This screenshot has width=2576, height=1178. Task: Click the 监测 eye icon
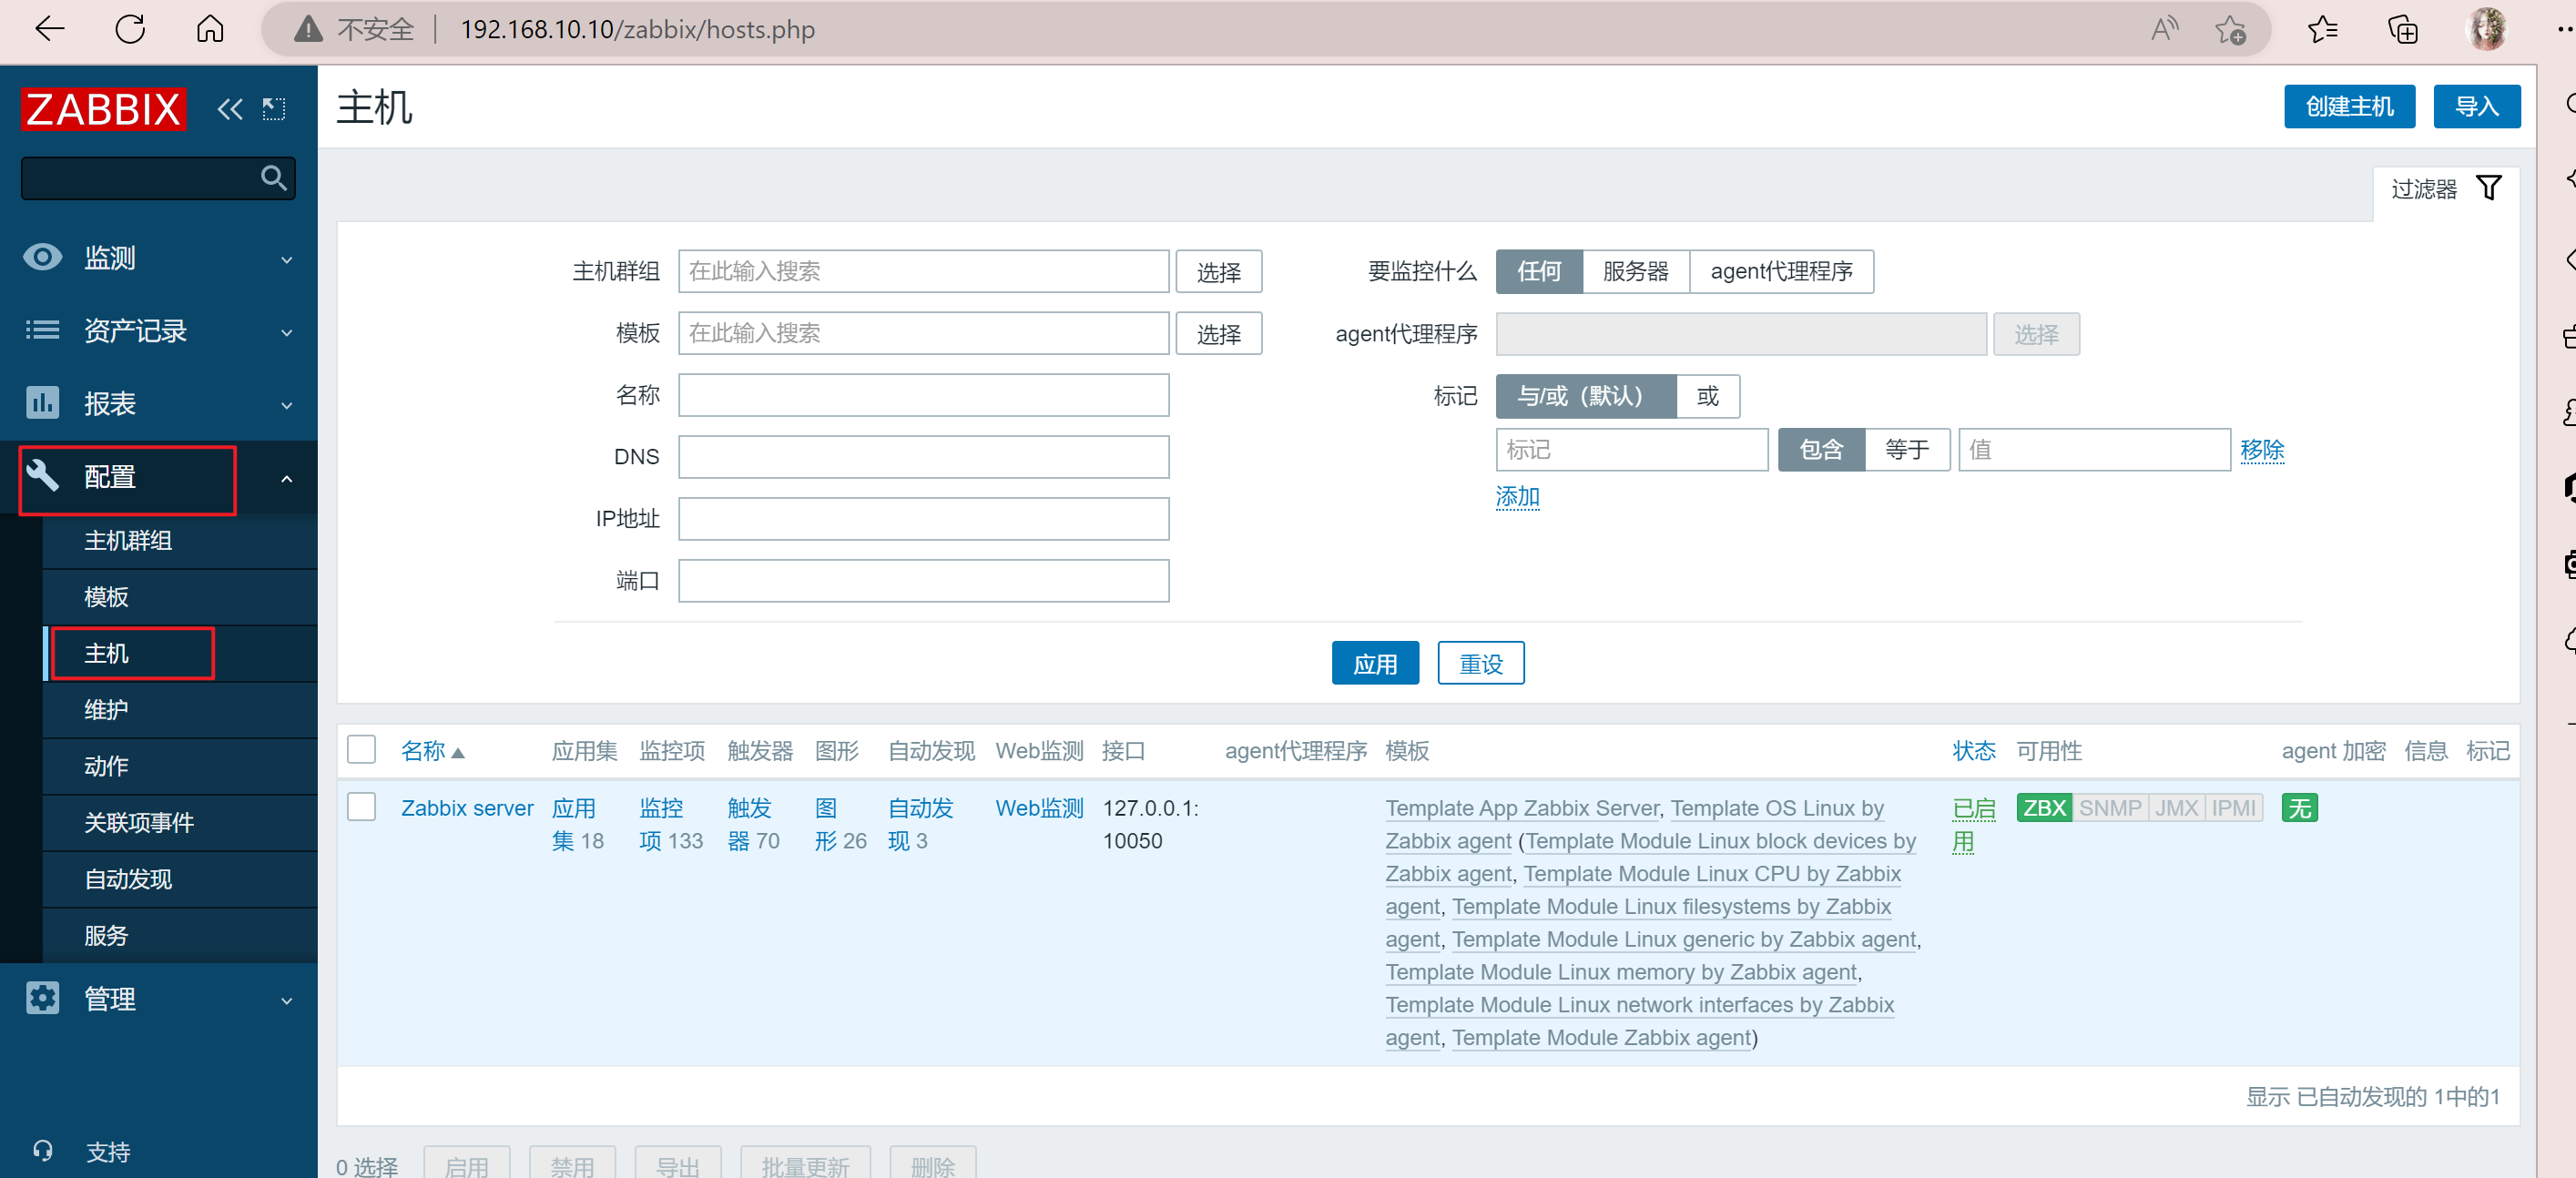42,257
